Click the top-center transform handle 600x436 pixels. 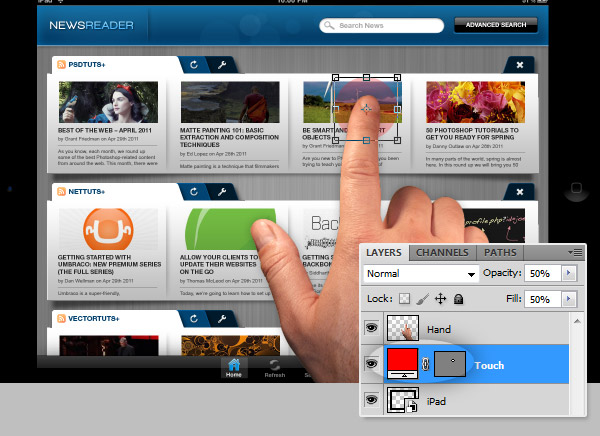coord(366,78)
